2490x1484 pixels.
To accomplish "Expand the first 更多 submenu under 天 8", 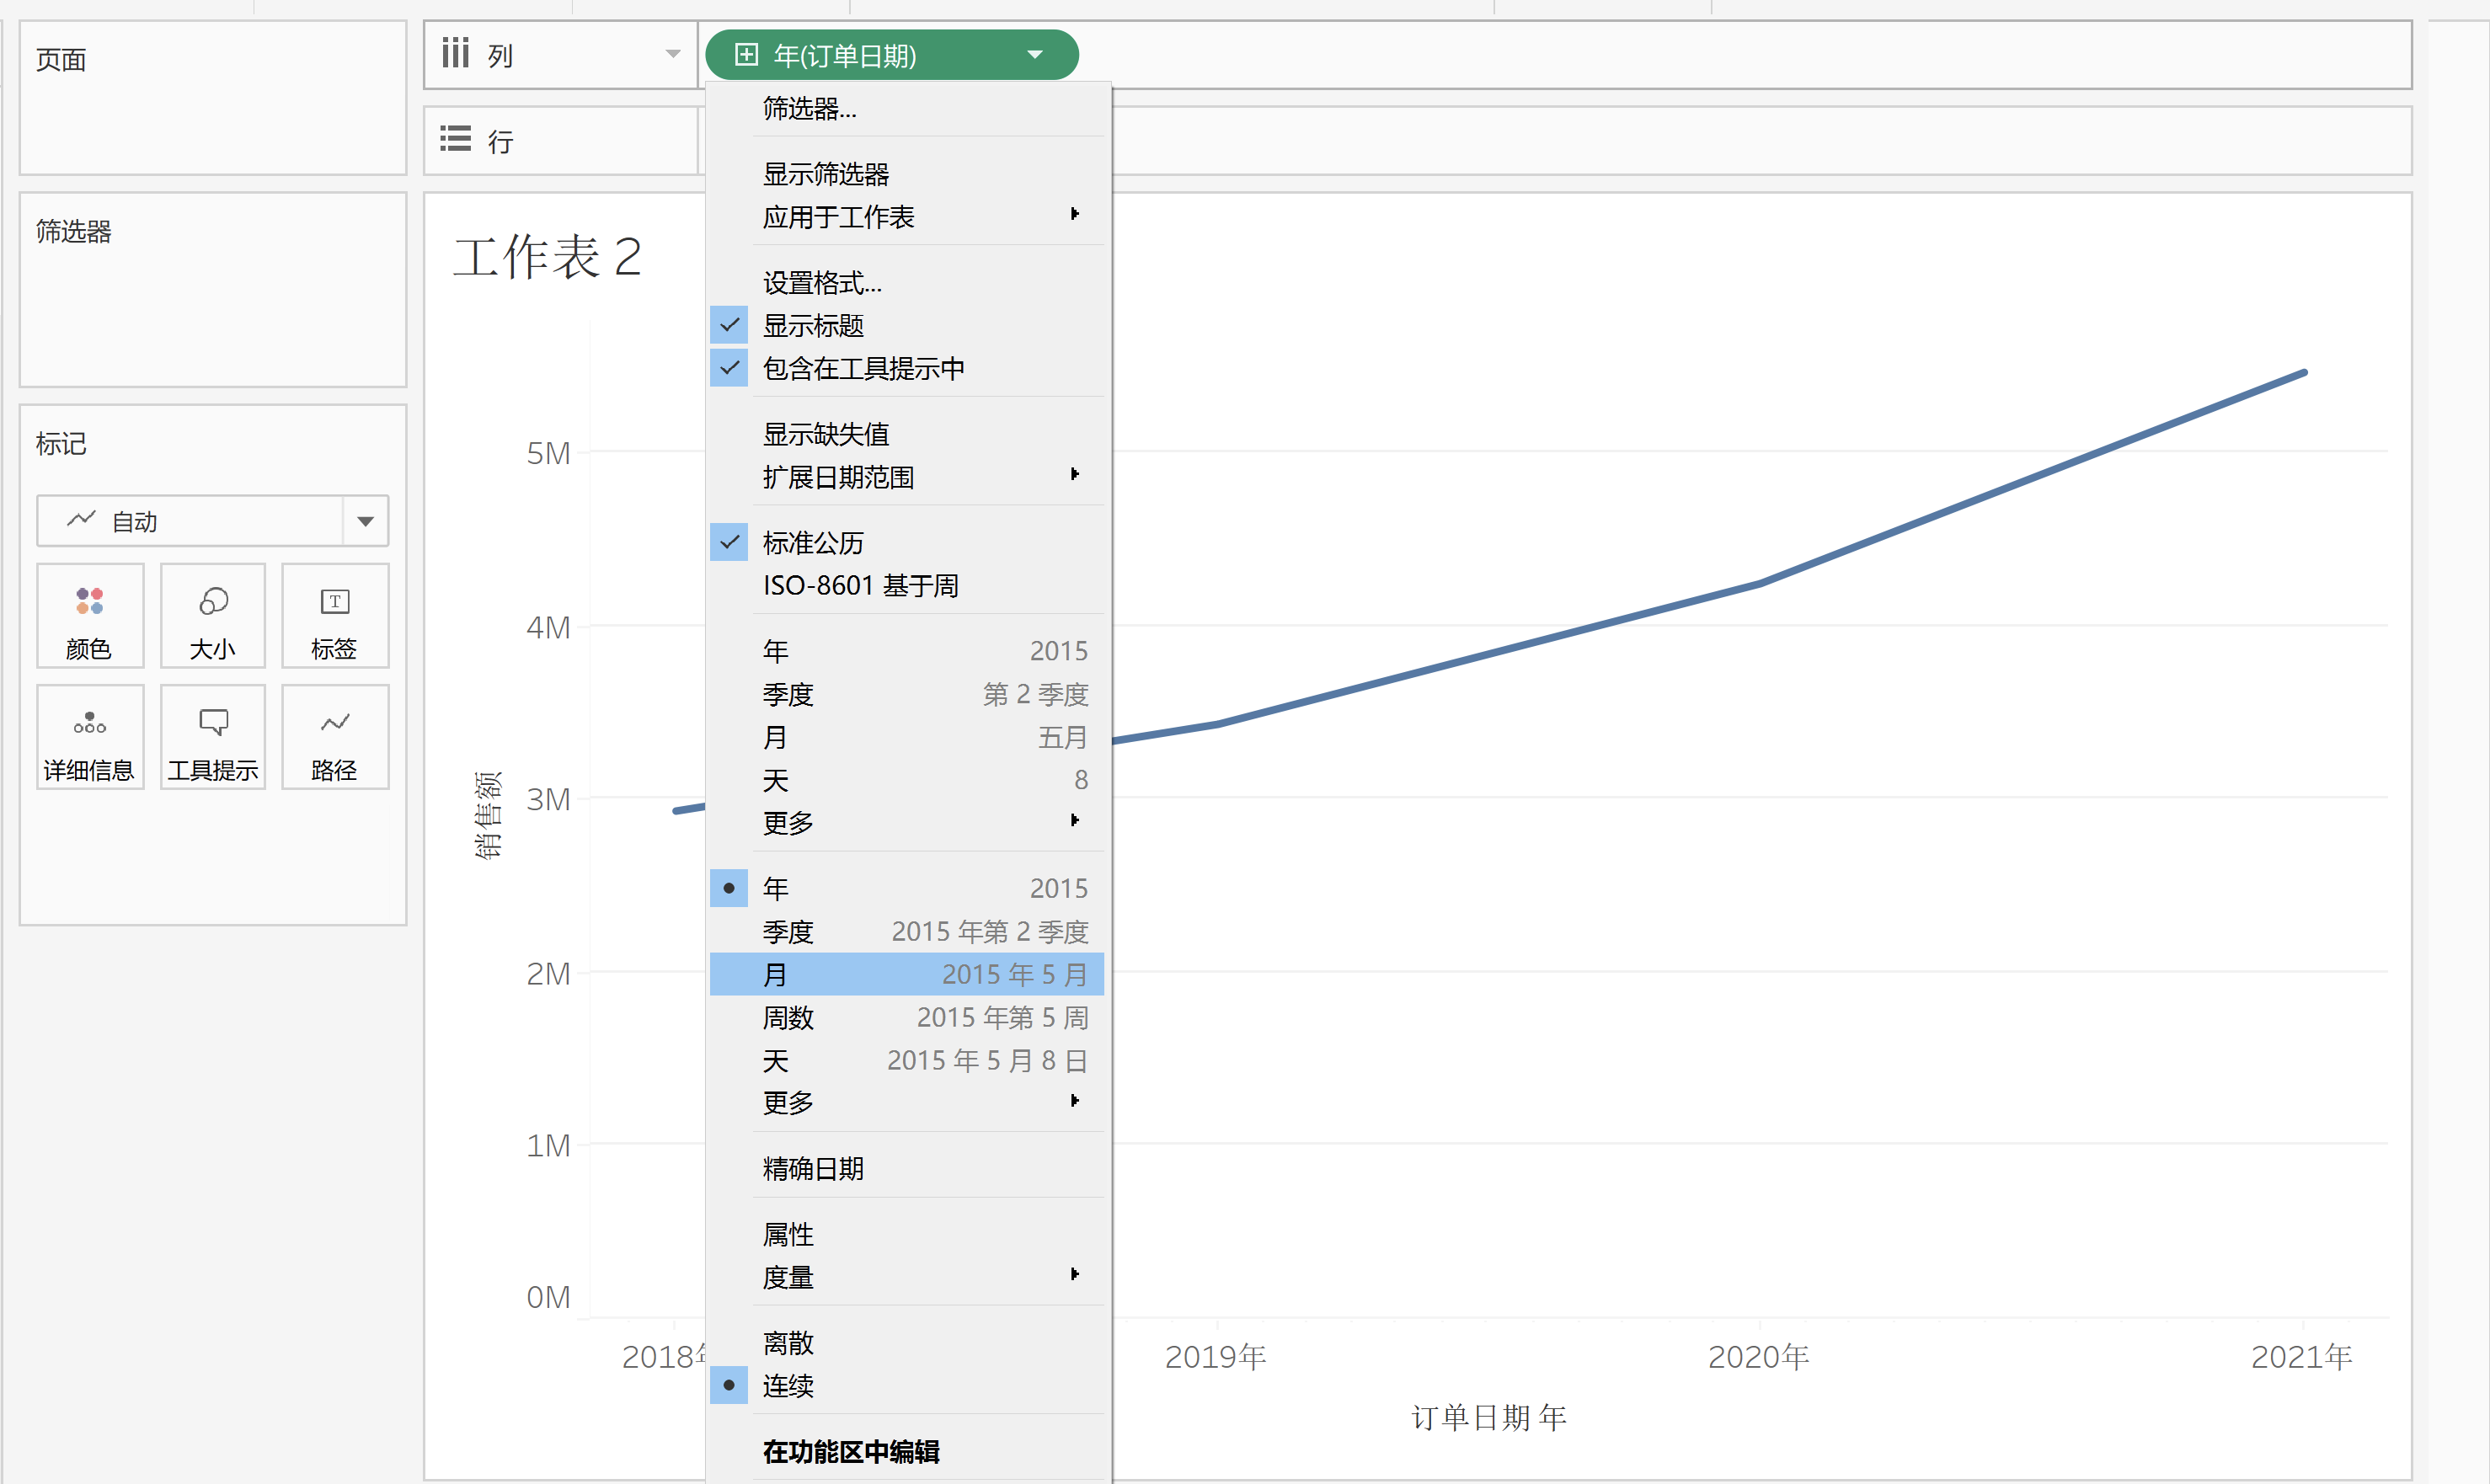I will (x=907, y=823).
